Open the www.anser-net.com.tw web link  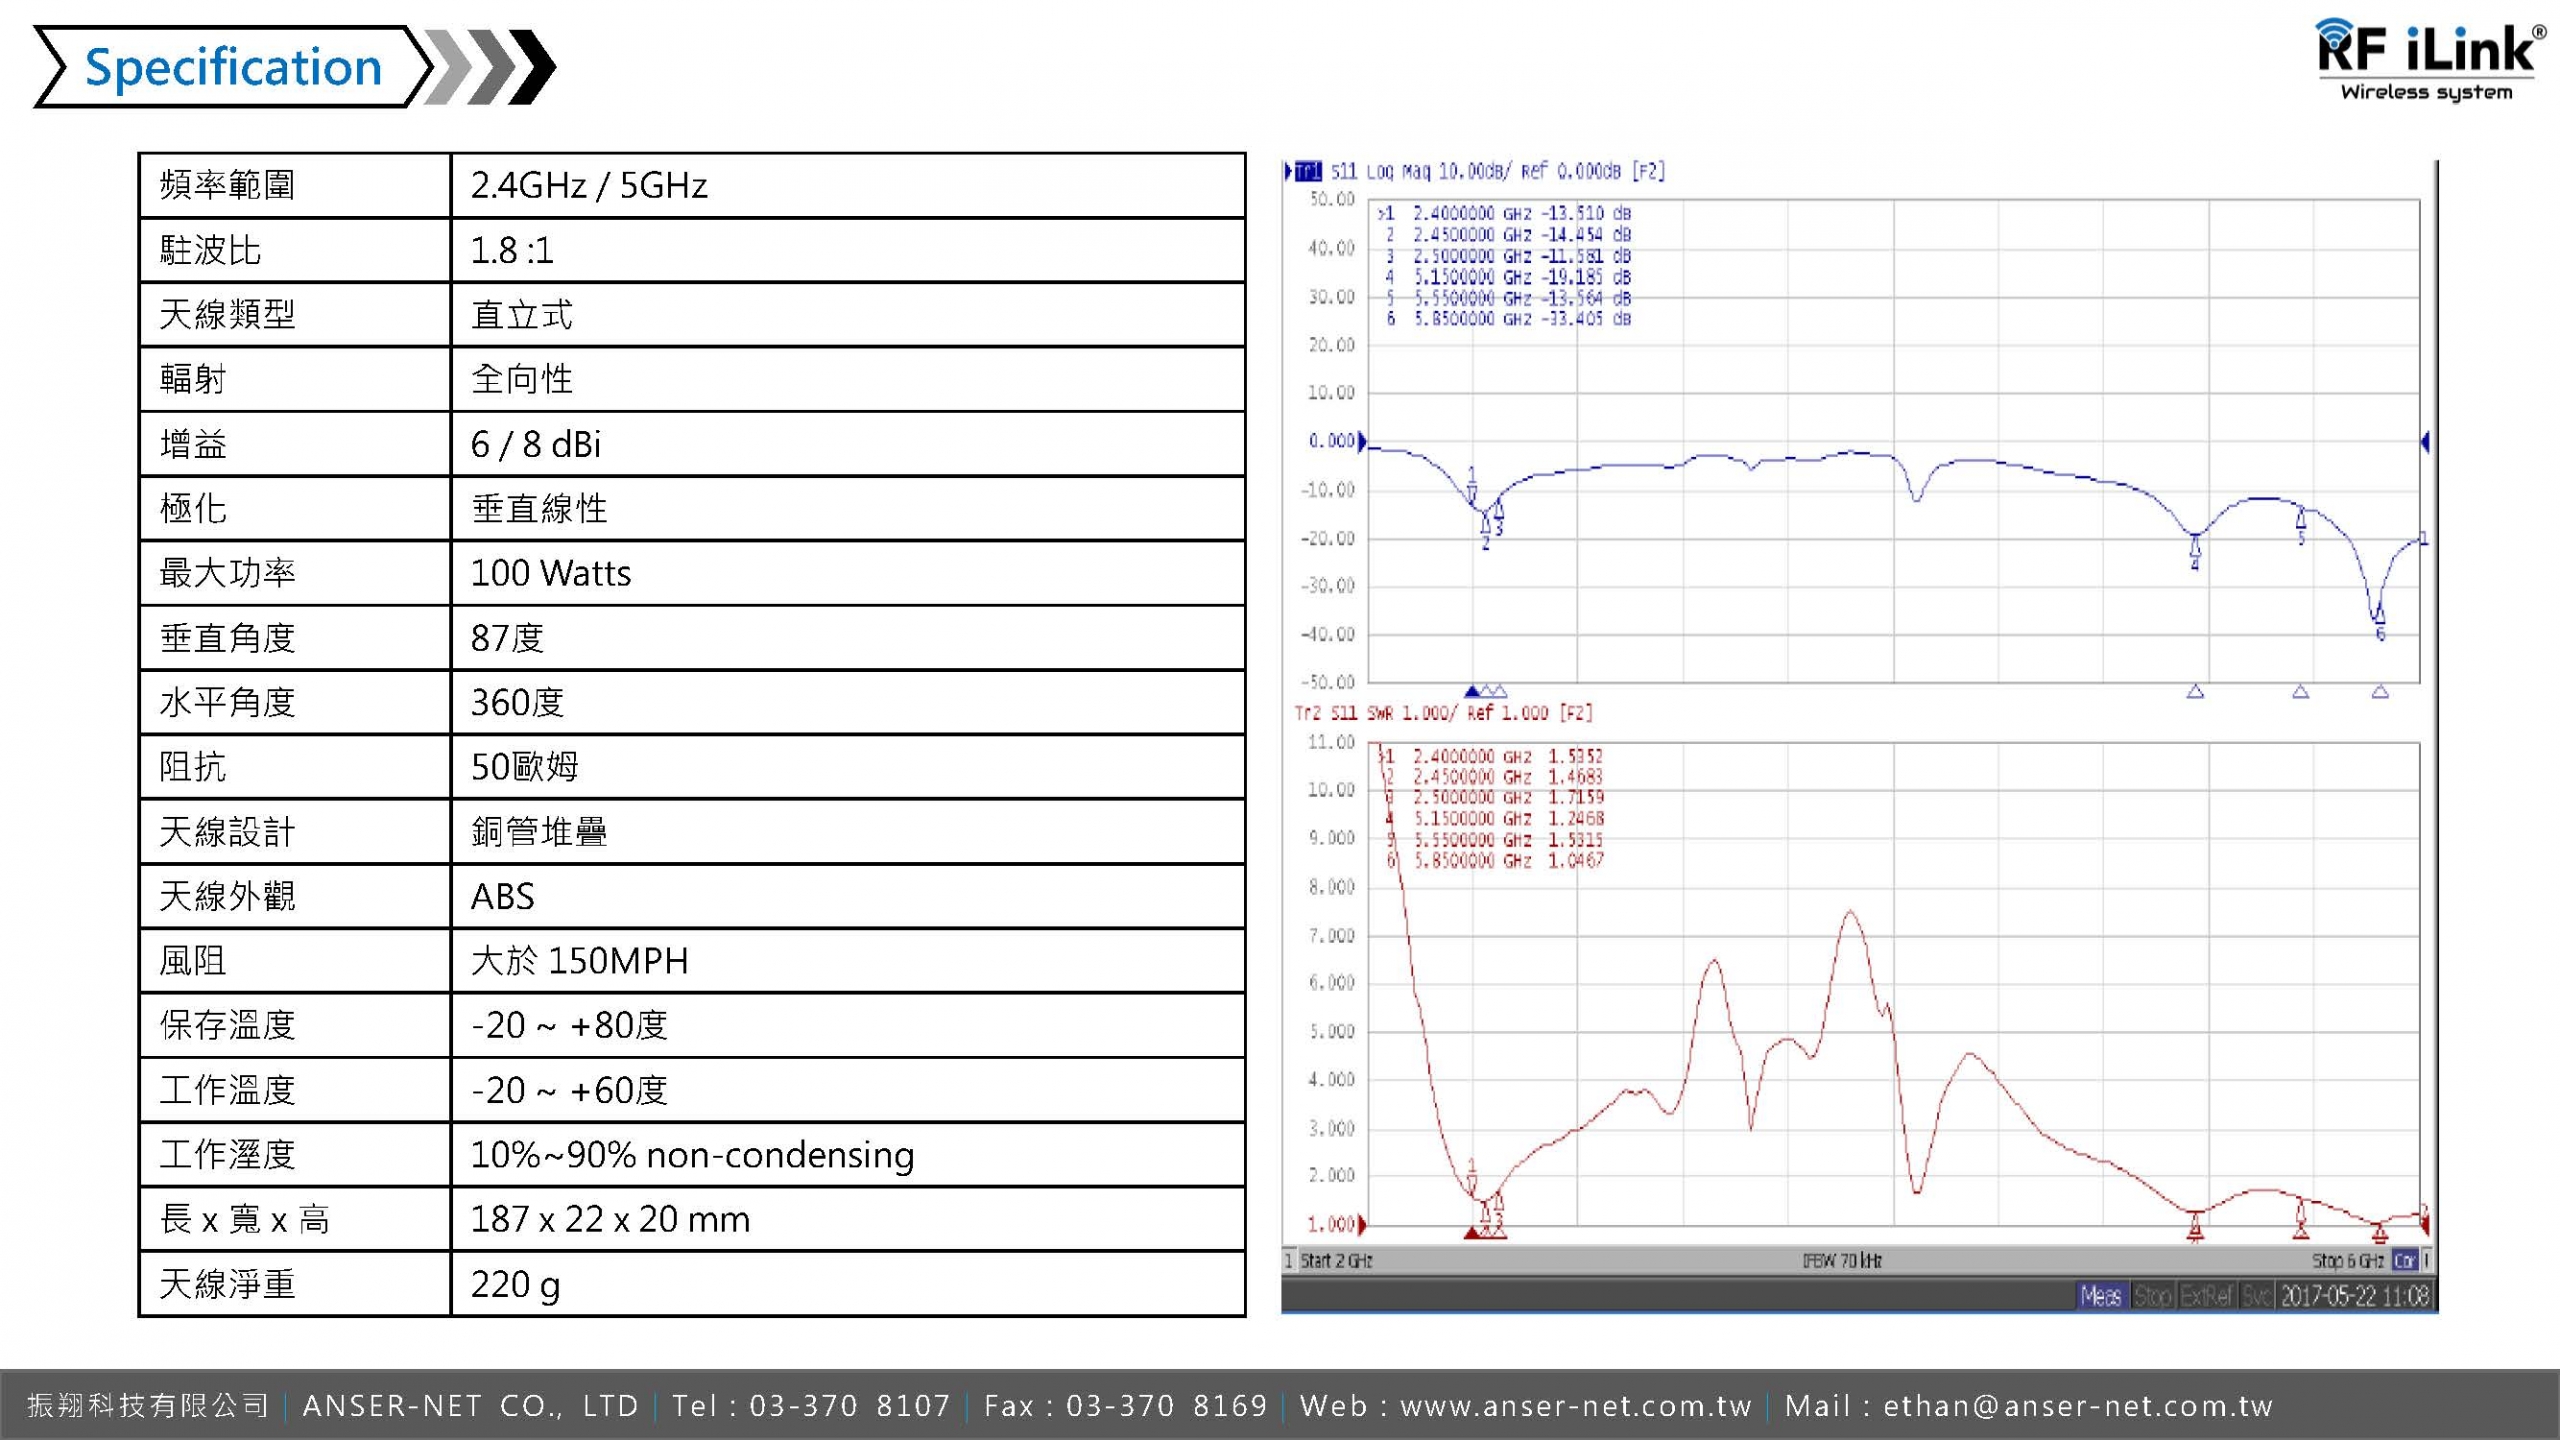click(x=1575, y=1406)
